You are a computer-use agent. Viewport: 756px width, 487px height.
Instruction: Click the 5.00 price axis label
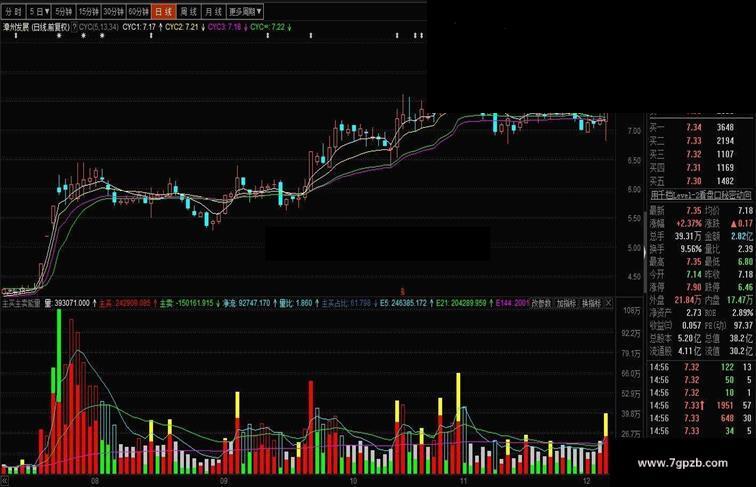pos(634,248)
